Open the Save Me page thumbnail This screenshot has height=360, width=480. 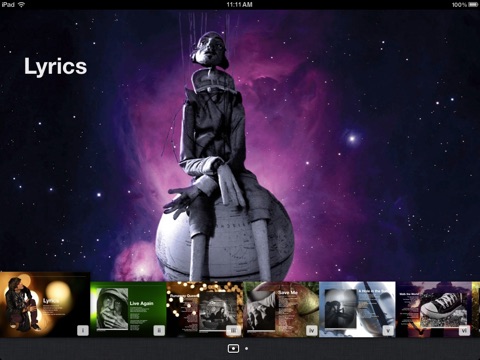281,309
